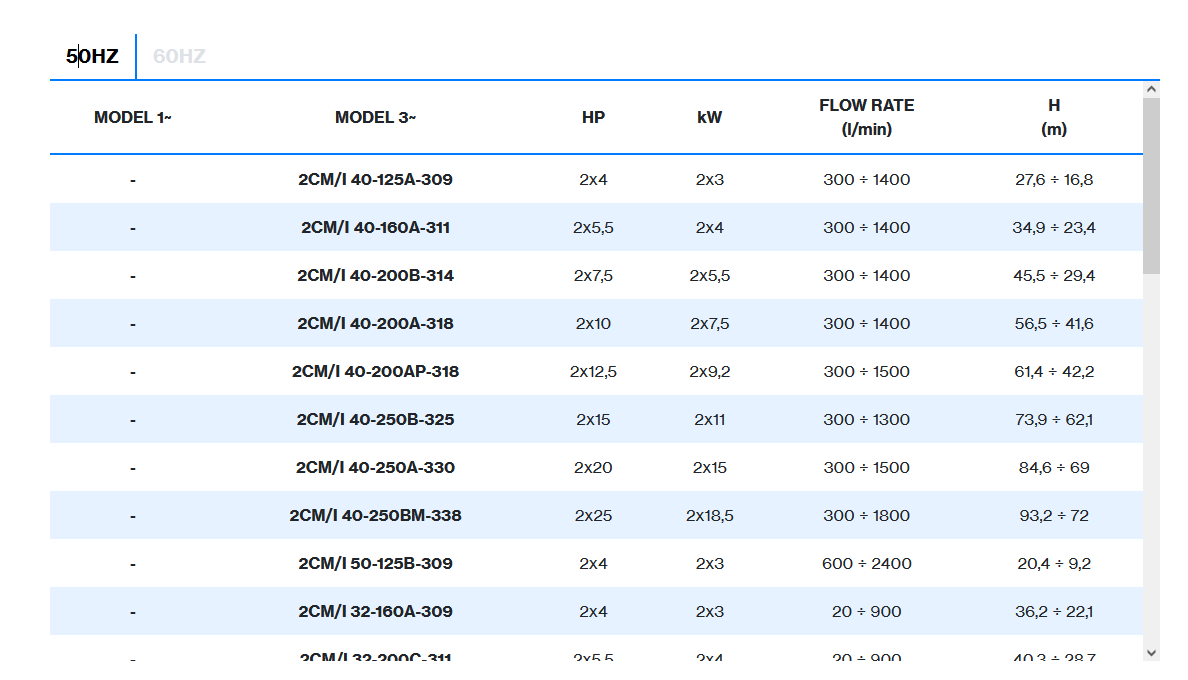
Task: Select model 2CM/I 40-200AP-318
Action: 375,372
